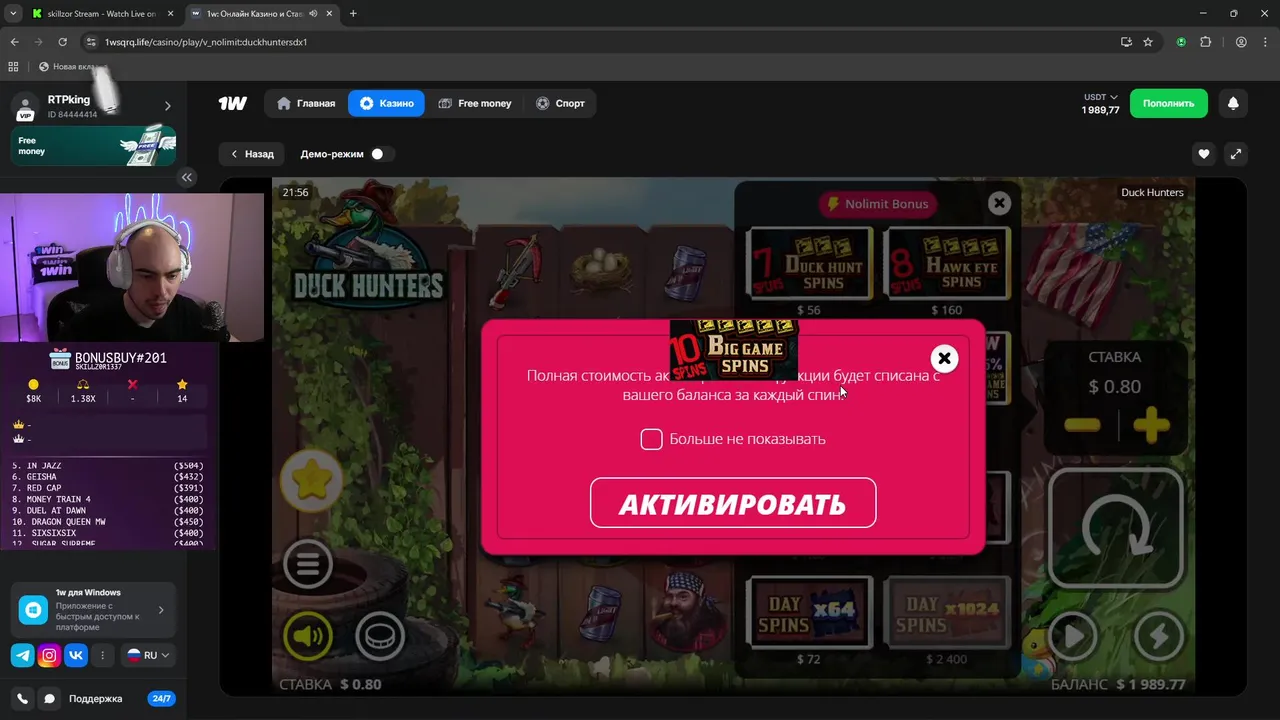Open the browser extensions puzzle icon
Image resolution: width=1280 pixels, height=720 pixels.
pyautogui.click(x=1205, y=42)
